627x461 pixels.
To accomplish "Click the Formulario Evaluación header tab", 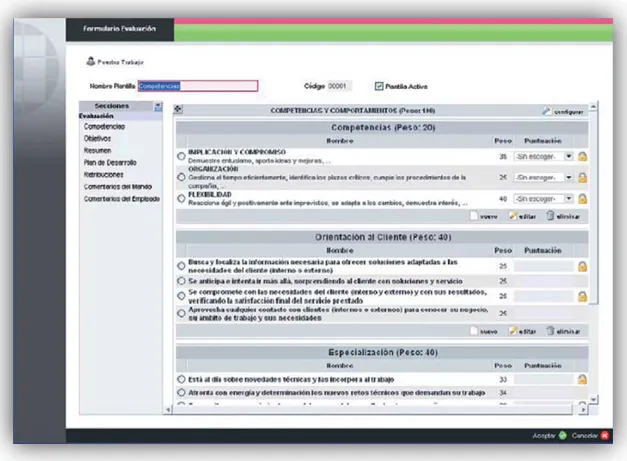I will [x=120, y=29].
